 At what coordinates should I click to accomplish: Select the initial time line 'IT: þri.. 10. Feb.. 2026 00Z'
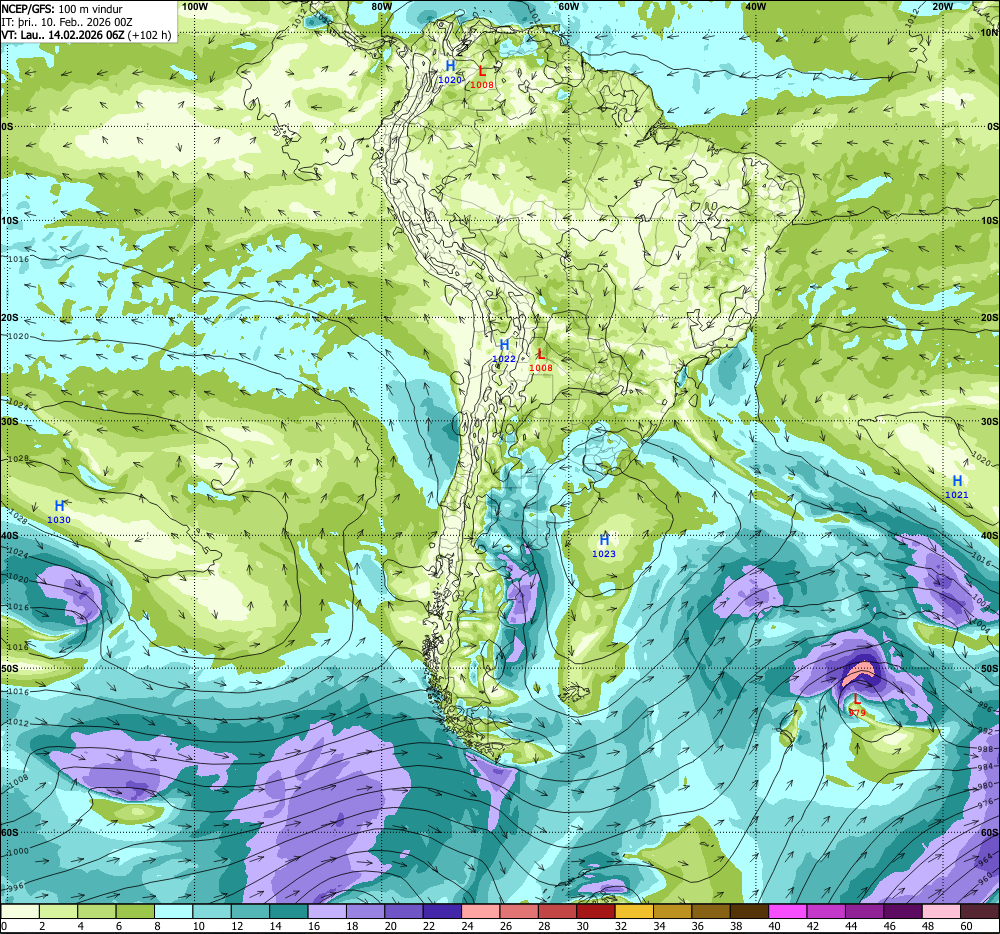coord(67,22)
